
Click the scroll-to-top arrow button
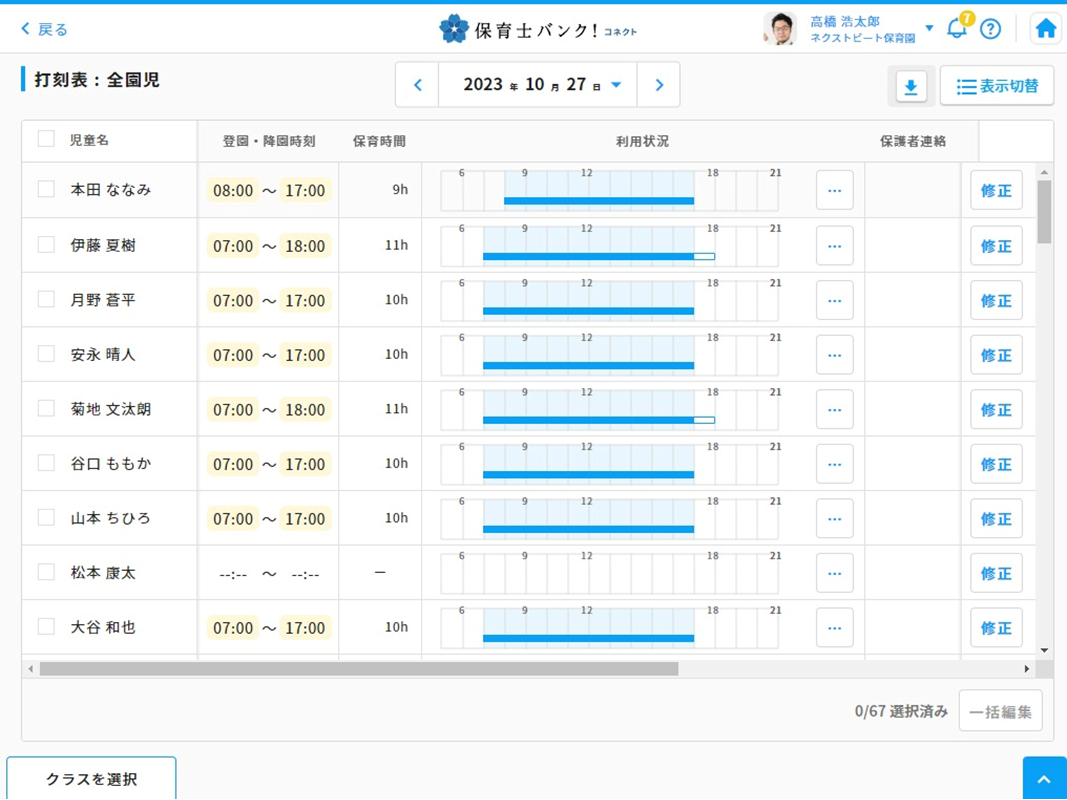(1044, 779)
